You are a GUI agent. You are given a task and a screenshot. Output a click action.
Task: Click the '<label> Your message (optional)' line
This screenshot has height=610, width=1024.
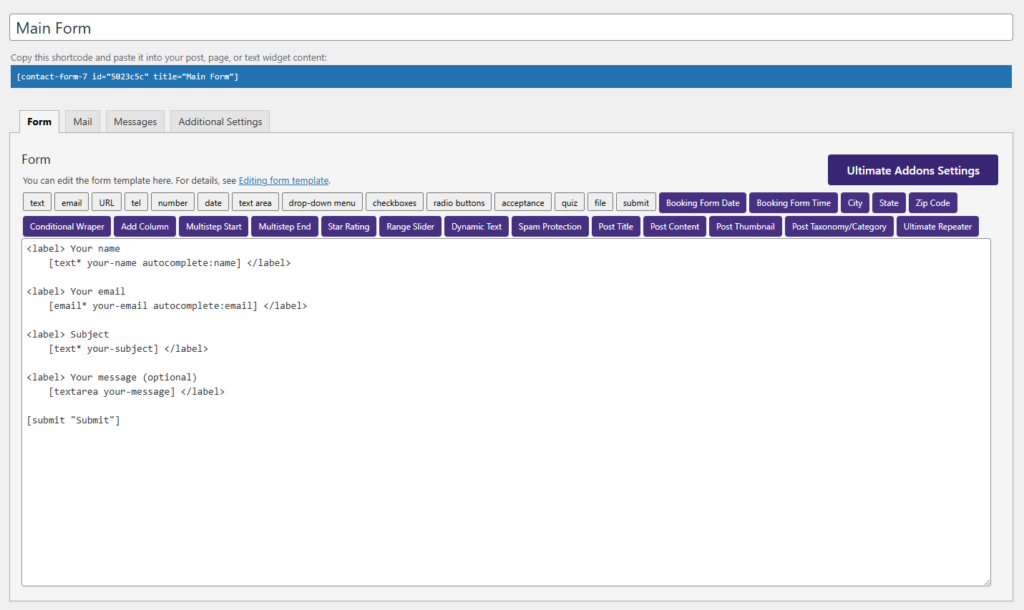click(x=112, y=377)
